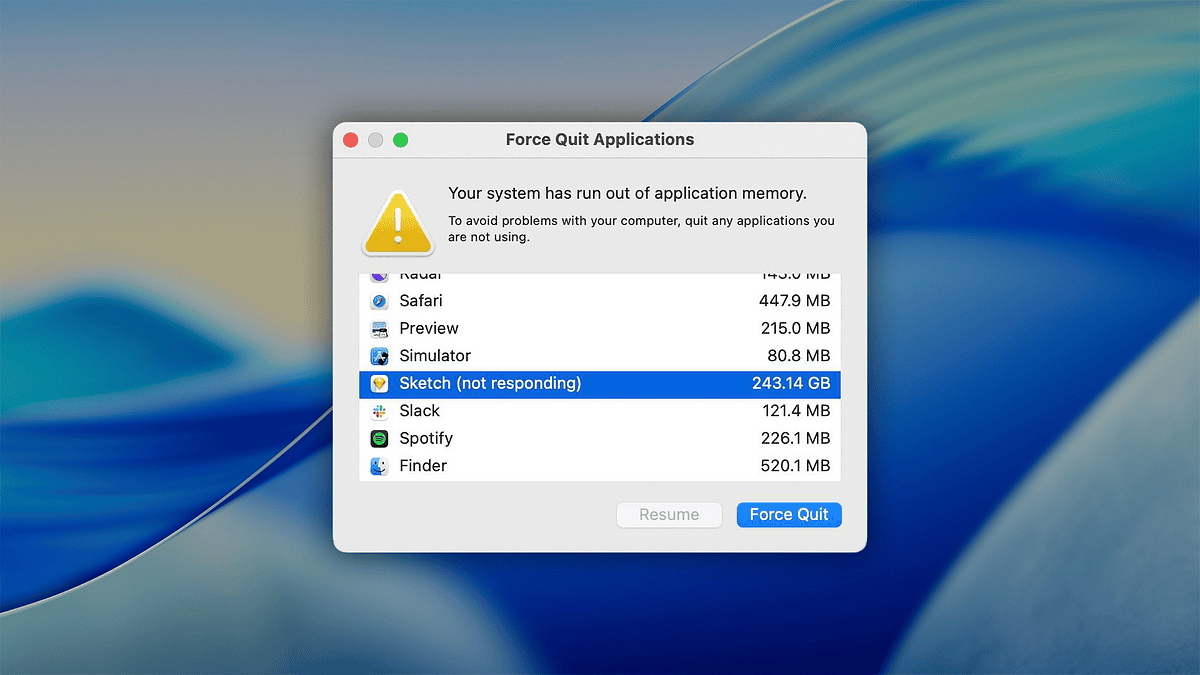The image size is (1200, 675).
Task: Select the Sketch (not responding) entry
Action: pos(600,383)
